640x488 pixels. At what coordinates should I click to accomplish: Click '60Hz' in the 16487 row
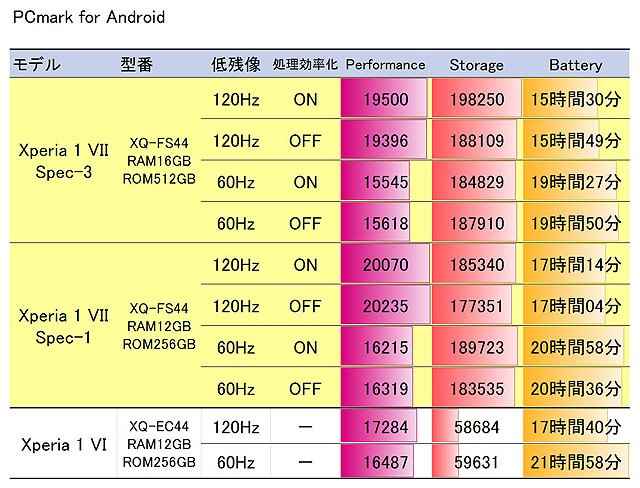click(236, 463)
